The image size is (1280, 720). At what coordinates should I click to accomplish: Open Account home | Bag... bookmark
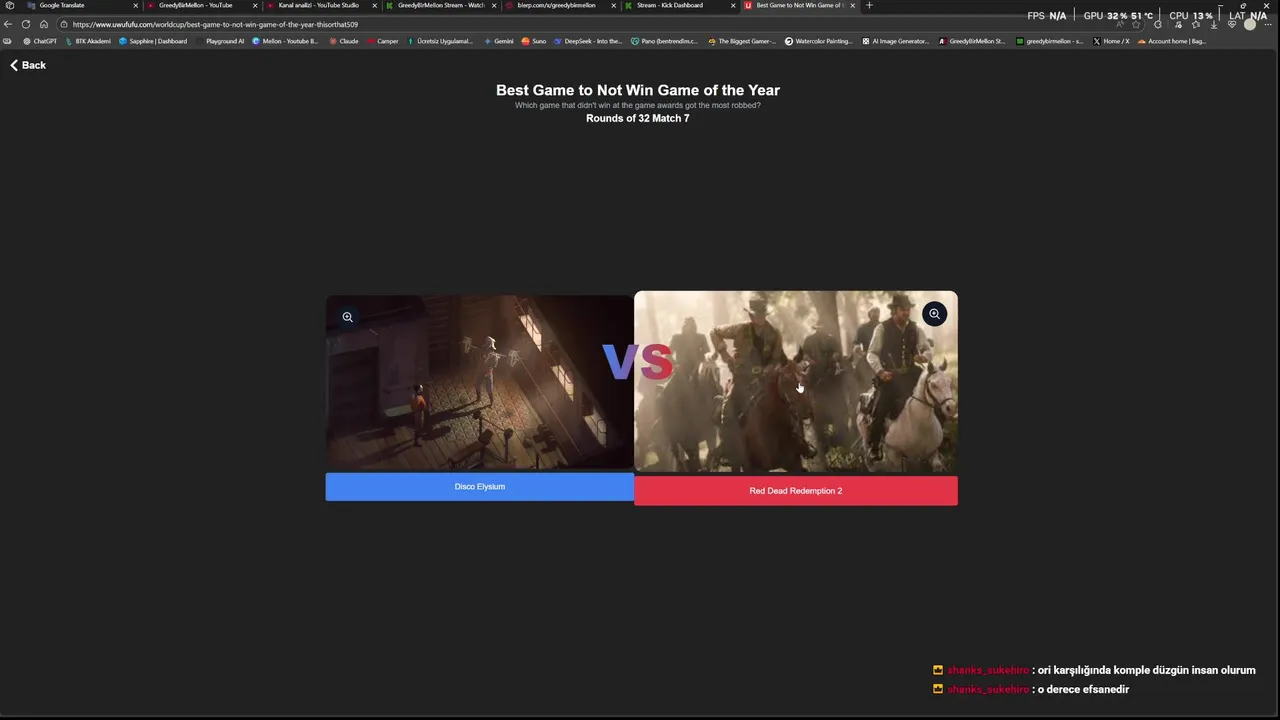click(x=1172, y=41)
